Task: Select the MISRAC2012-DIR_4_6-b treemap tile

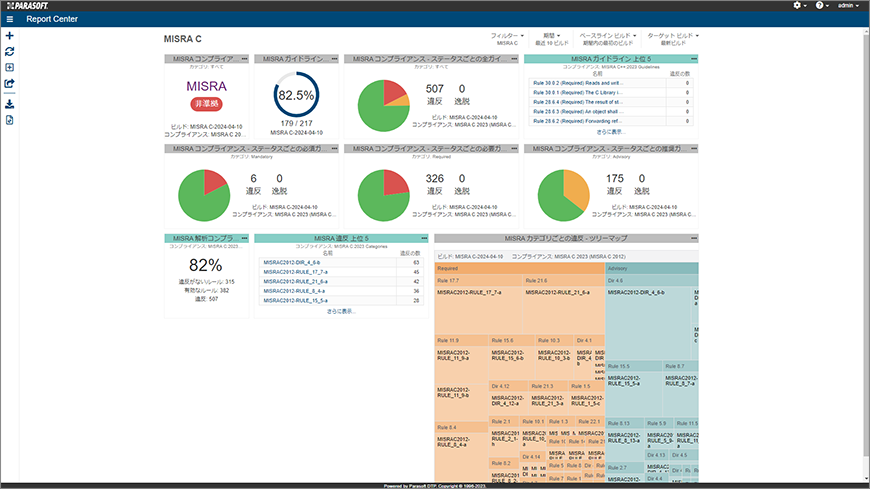Action: pyautogui.click(x=648, y=322)
